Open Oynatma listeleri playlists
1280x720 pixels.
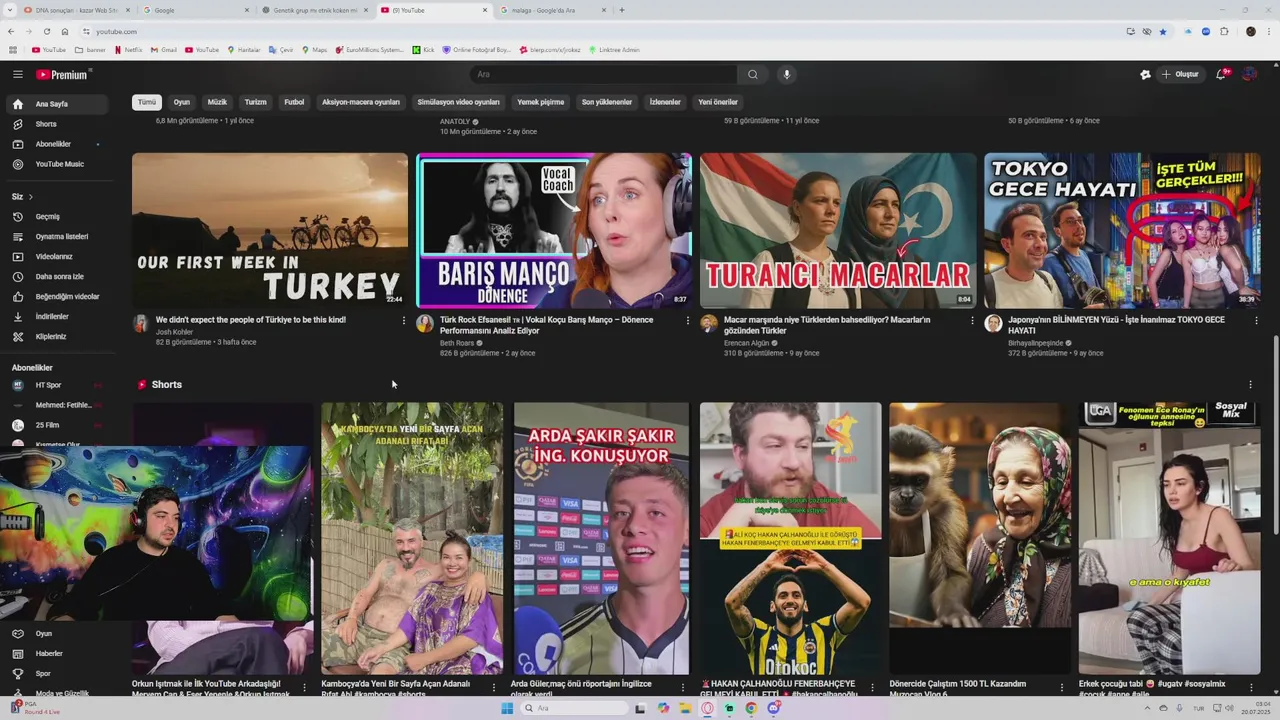[60, 236]
